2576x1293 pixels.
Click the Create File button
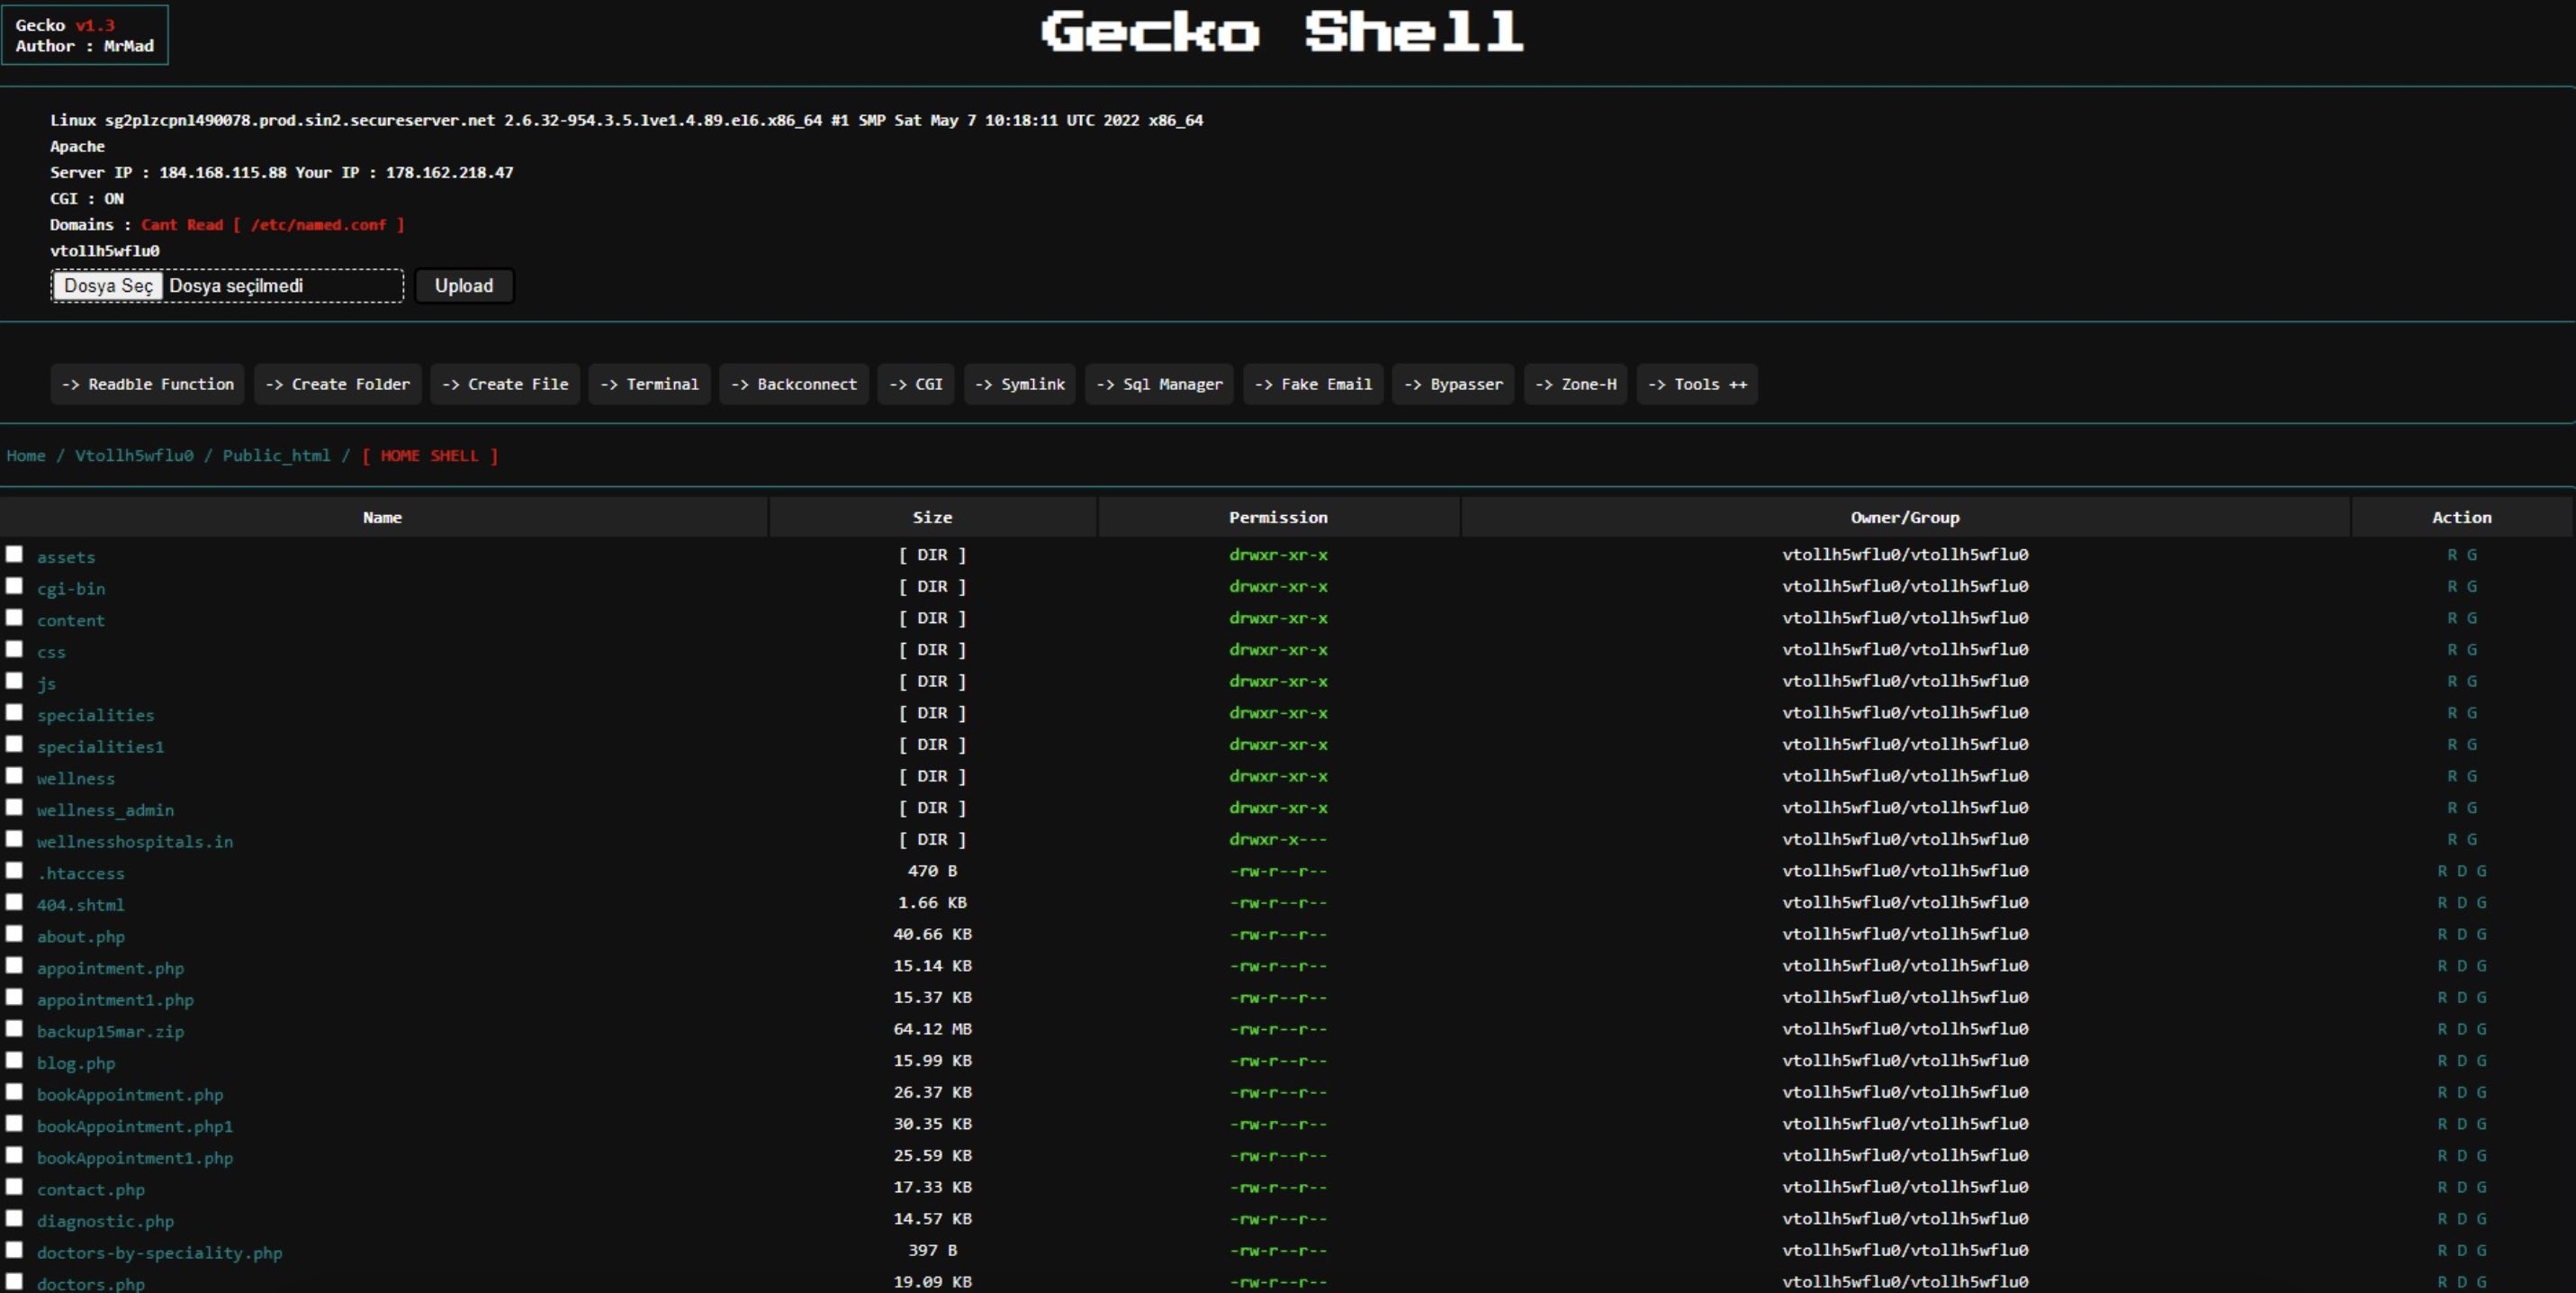(505, 384)
